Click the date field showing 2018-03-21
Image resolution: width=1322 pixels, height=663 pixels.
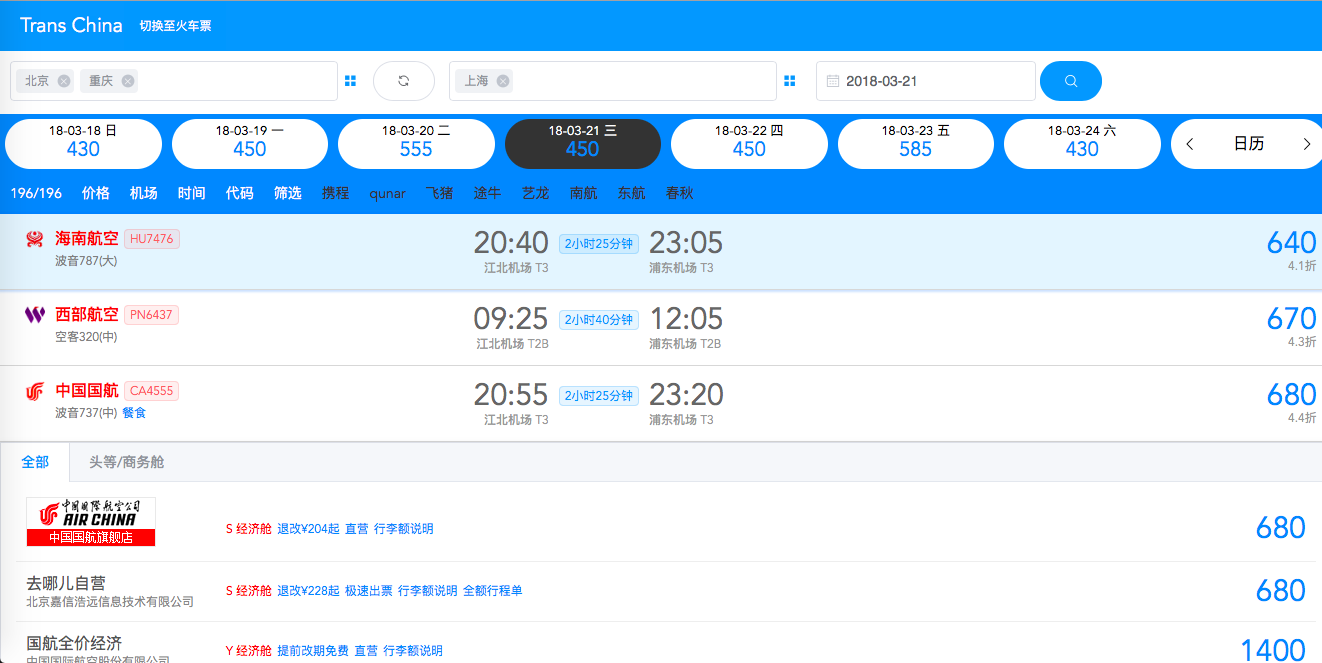coord(926,81)
